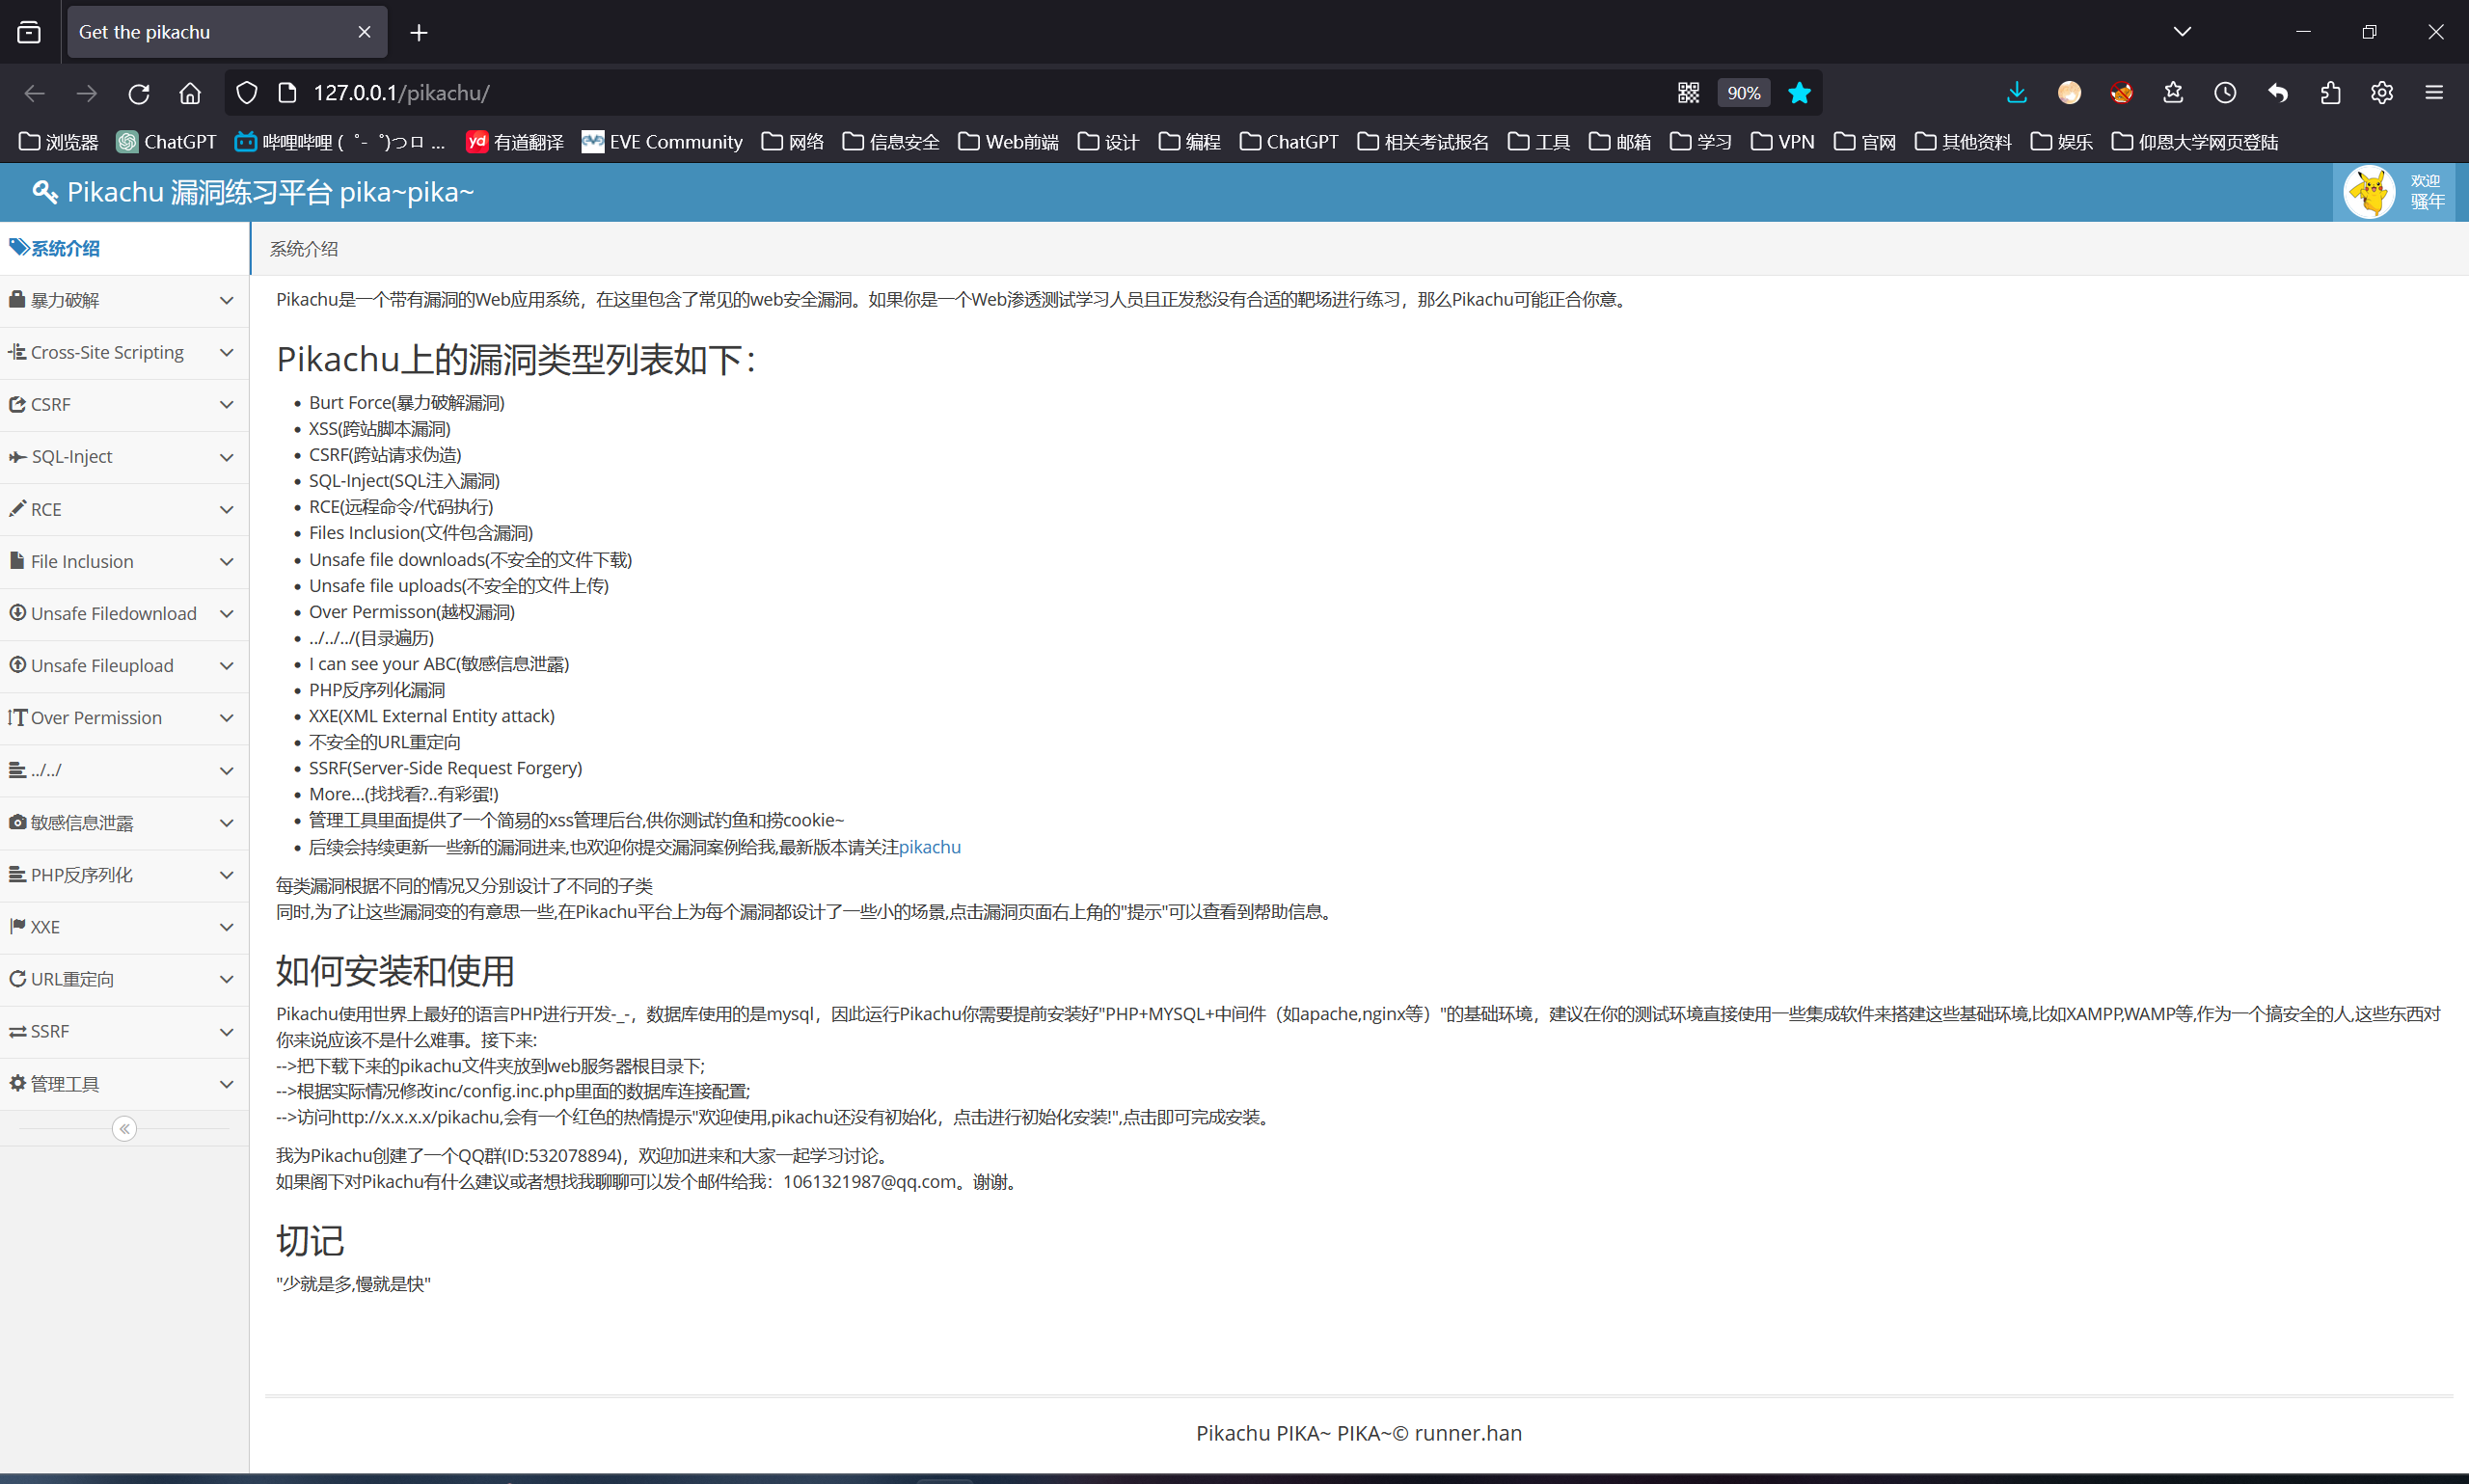
Task: Open the EVE Community bookmark
Action: (x=662, y=142)
